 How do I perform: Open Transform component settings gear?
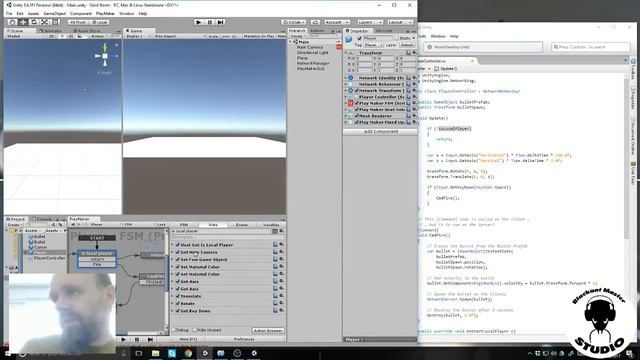point(413,53)
